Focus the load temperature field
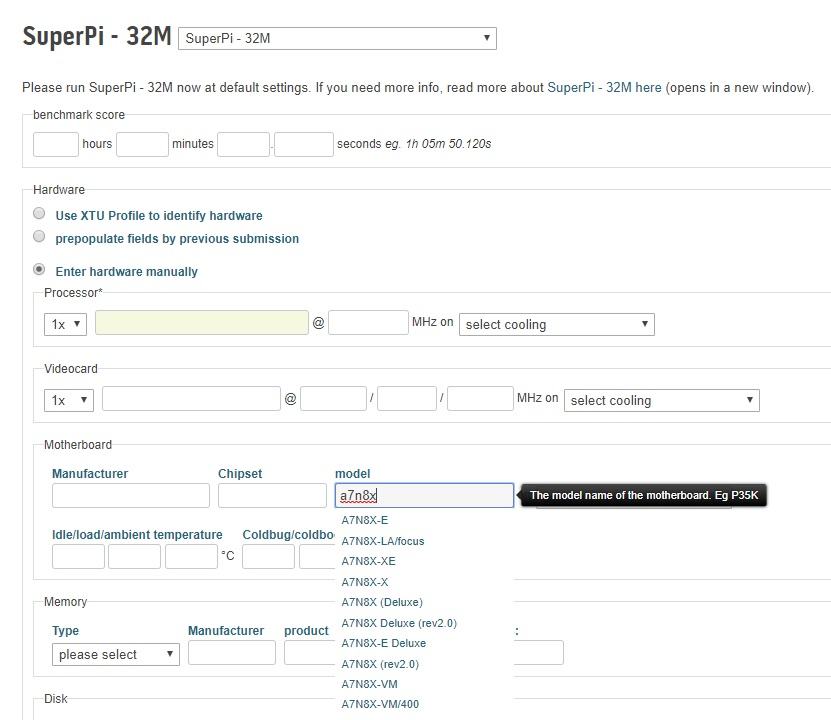 pyautogui.click(x=135, y=557)
